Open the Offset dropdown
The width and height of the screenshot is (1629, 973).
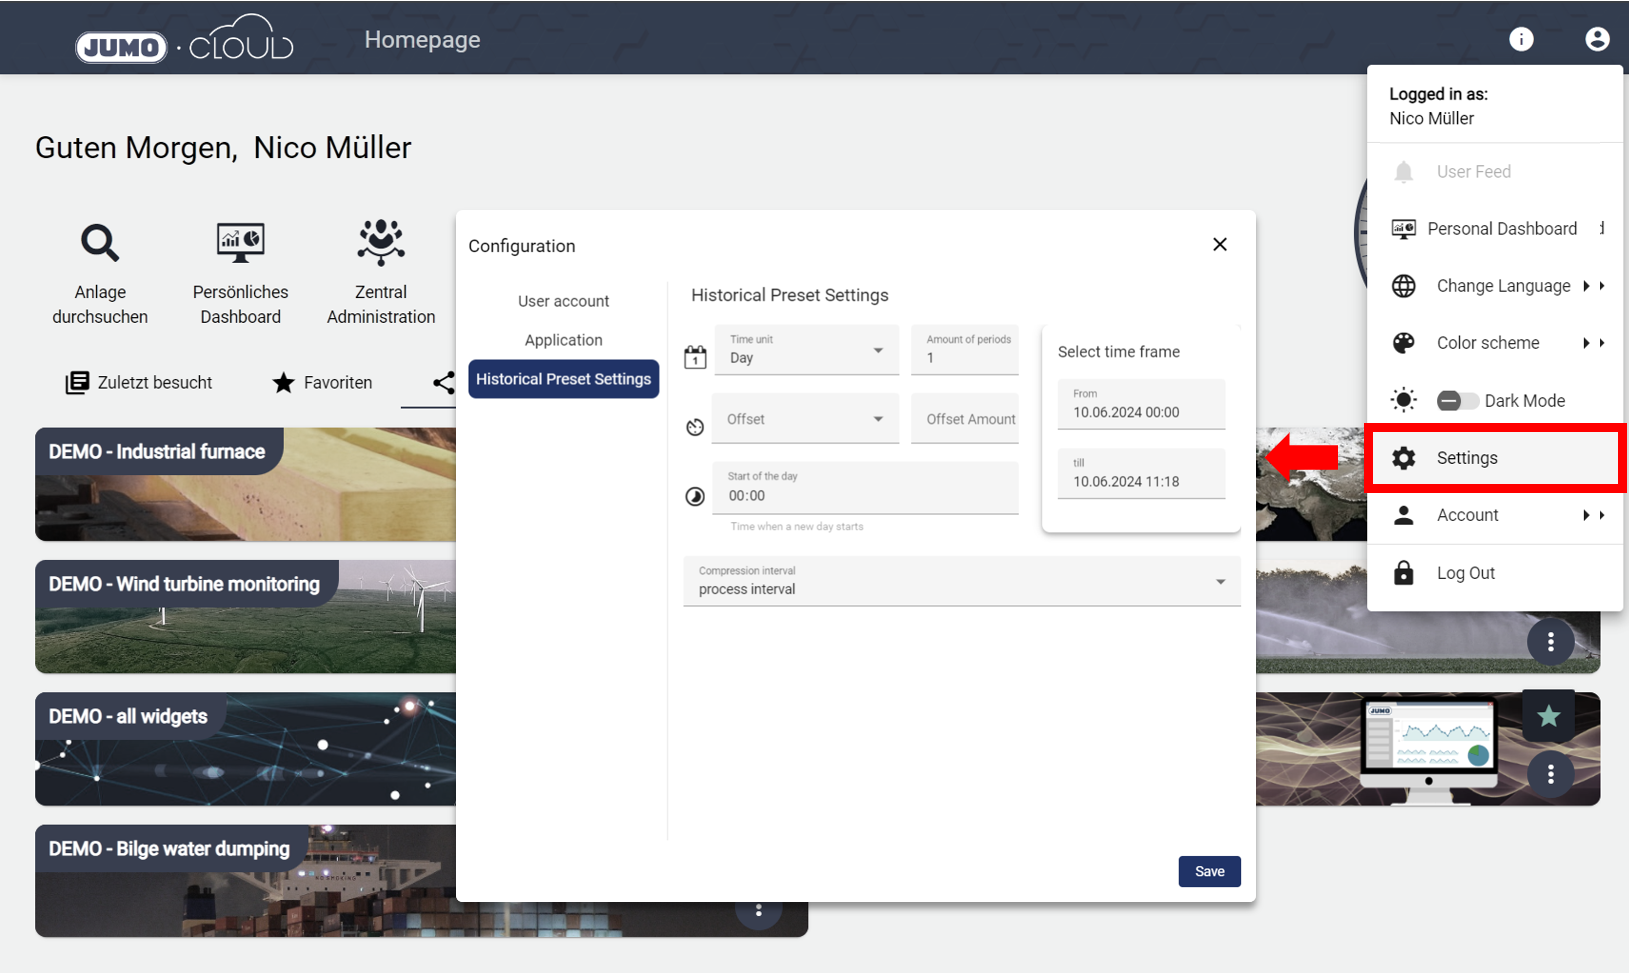tap(806, 419)
